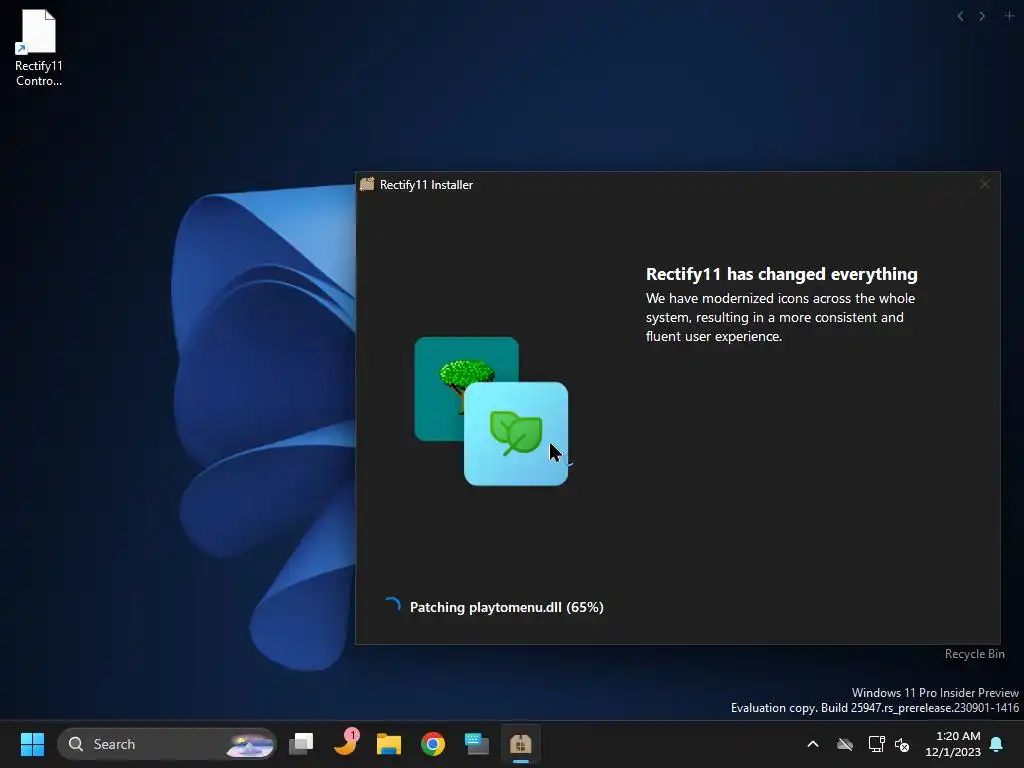Open the clock and date flyout
This screenshot has width=1024, height=768.
953,744
